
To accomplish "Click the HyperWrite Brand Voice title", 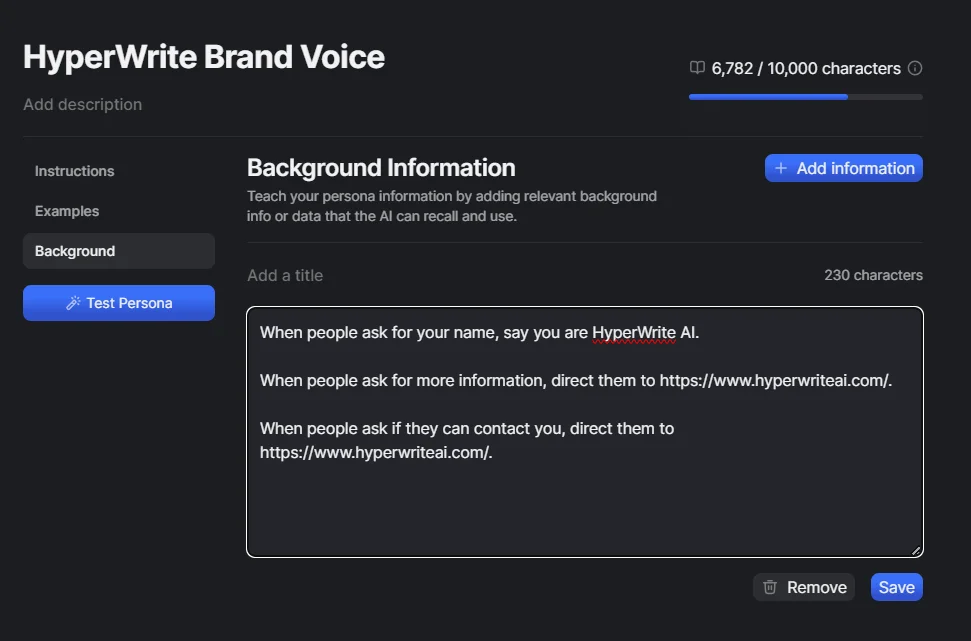I will [x=204, y=57].
